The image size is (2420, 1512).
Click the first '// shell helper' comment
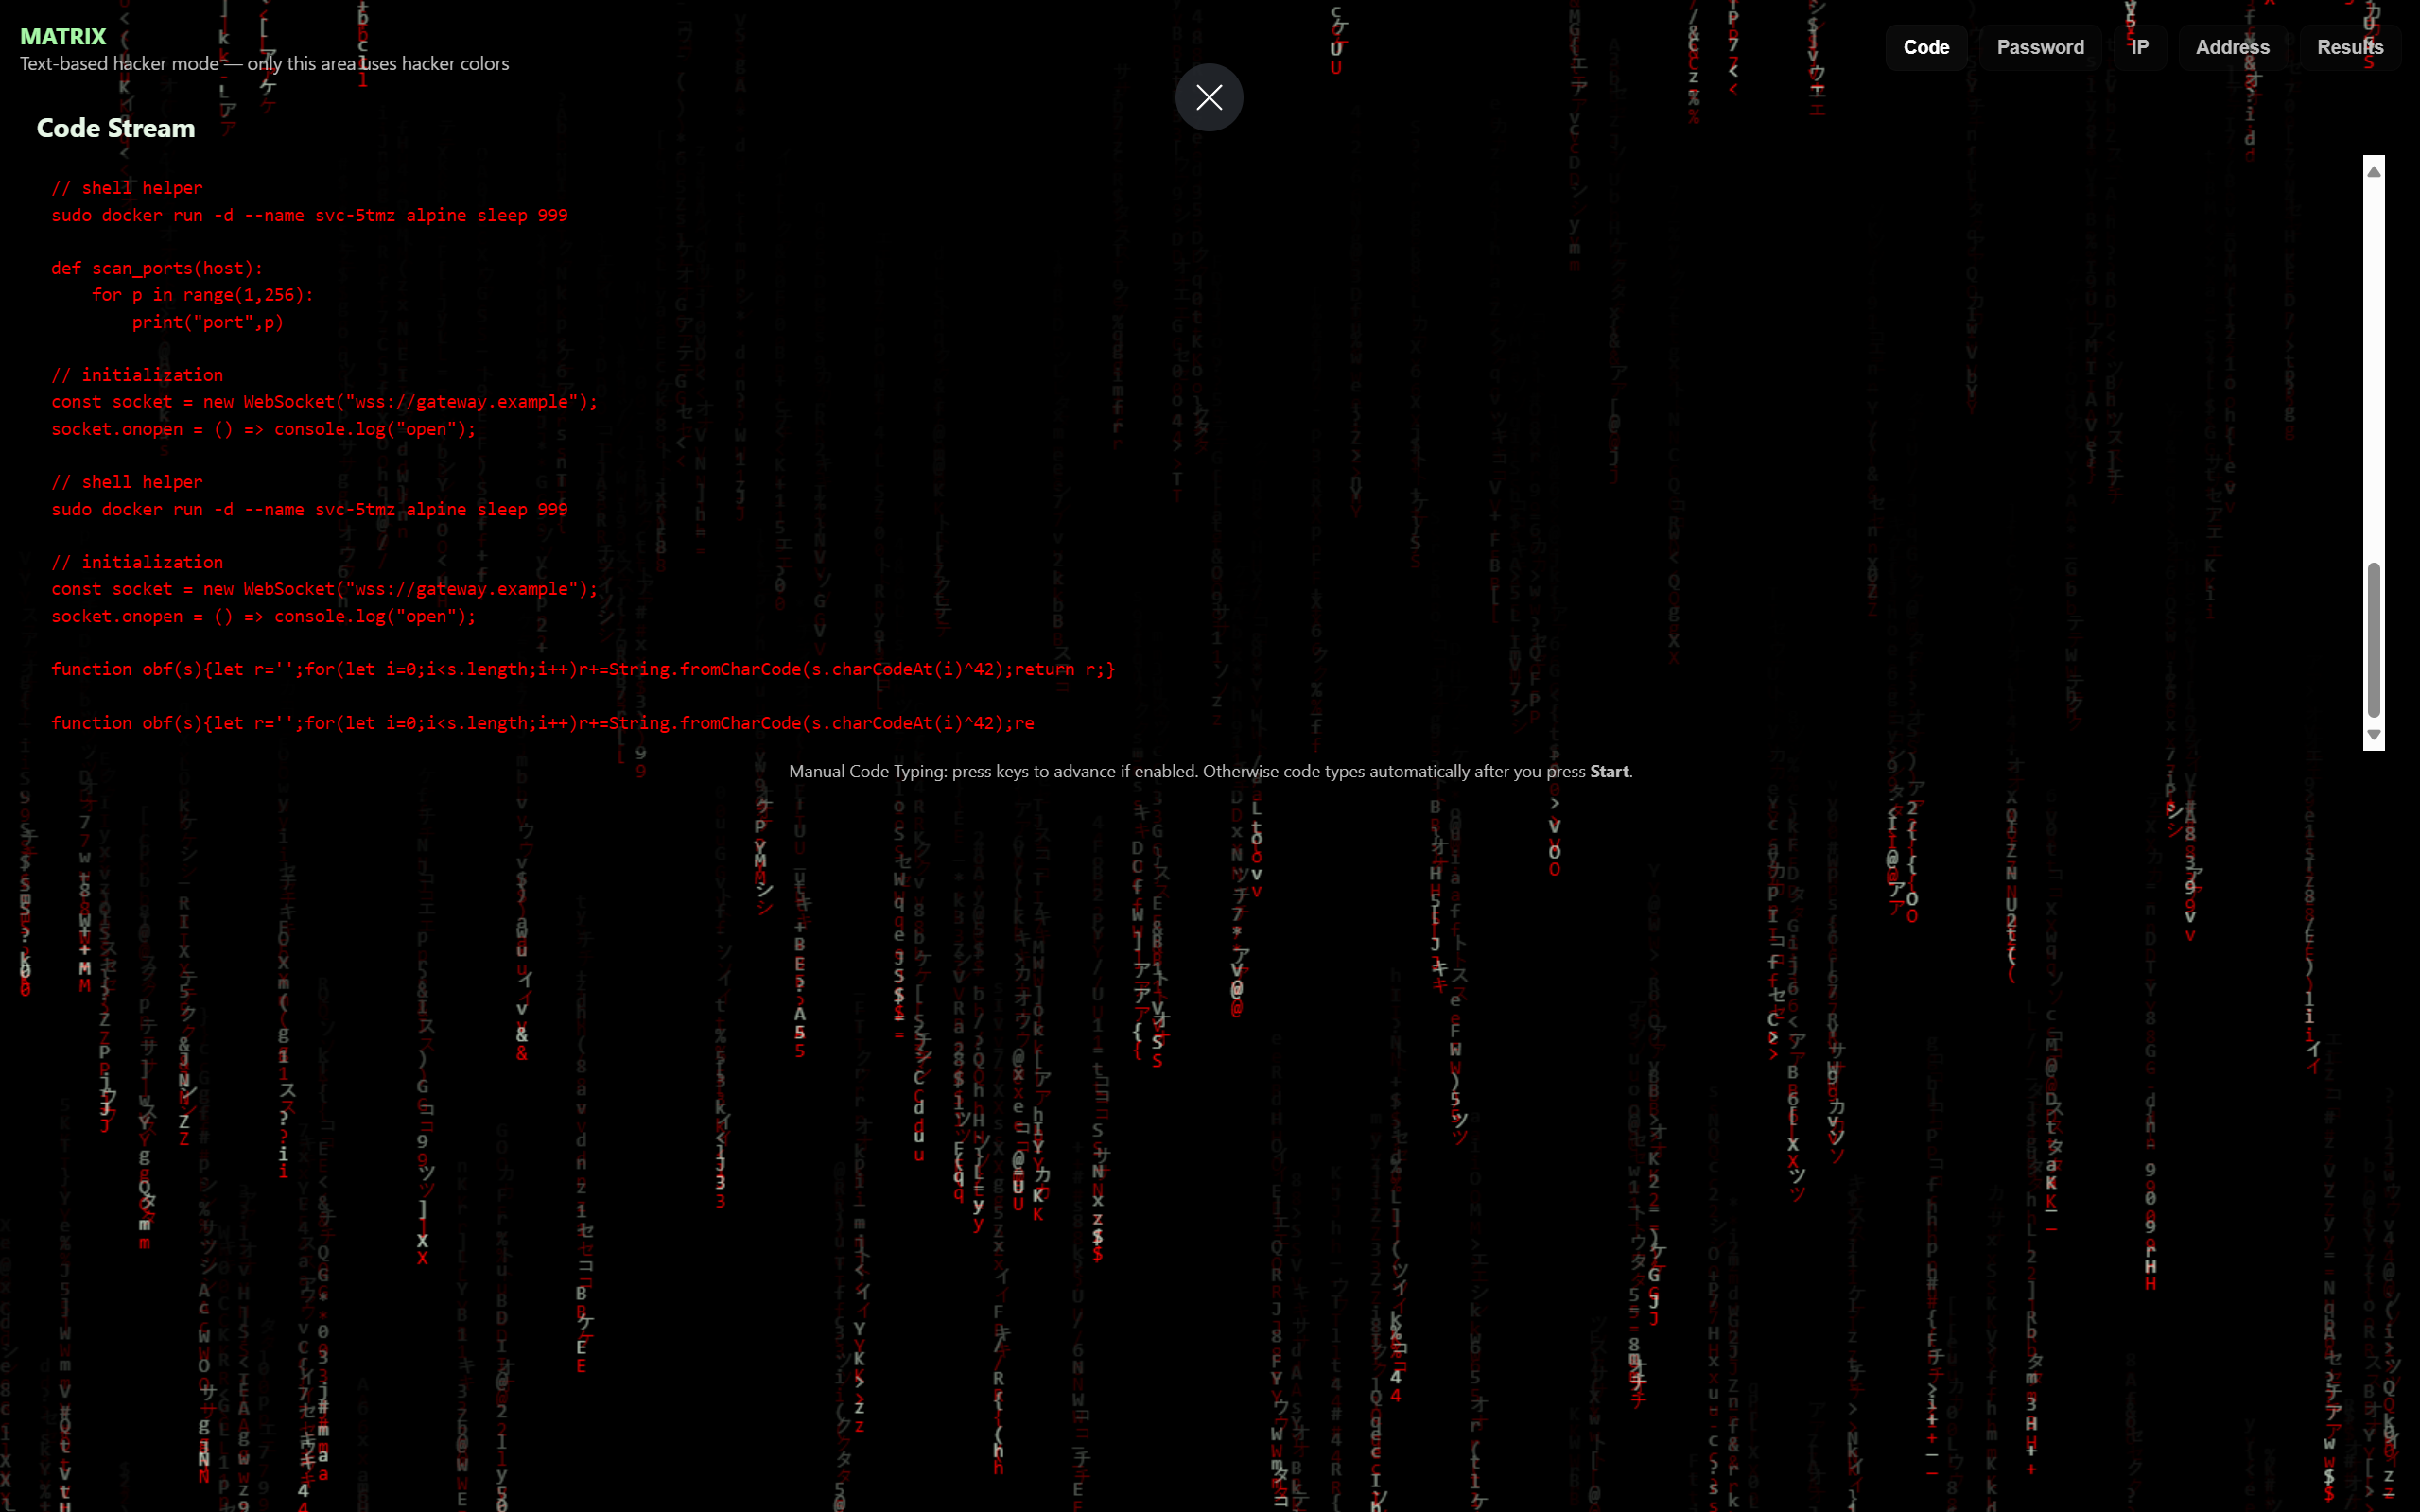pyautogui.click(x=127, y=188)
